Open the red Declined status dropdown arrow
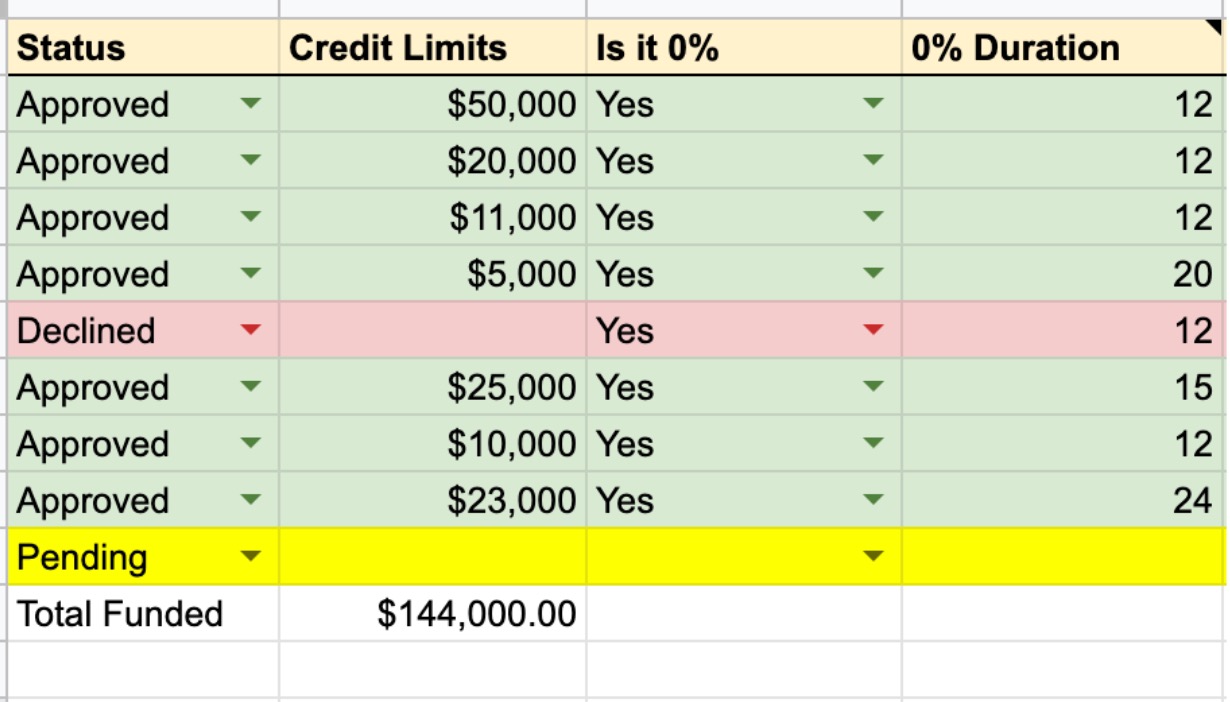The image size is (1230, 702). click(x=251, y=330)
